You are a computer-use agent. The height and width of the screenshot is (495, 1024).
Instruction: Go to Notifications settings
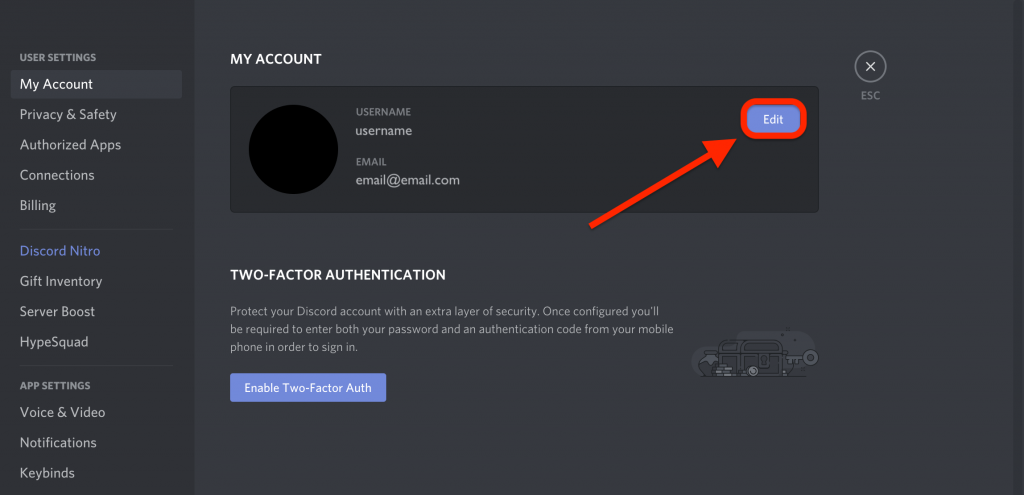96,443
